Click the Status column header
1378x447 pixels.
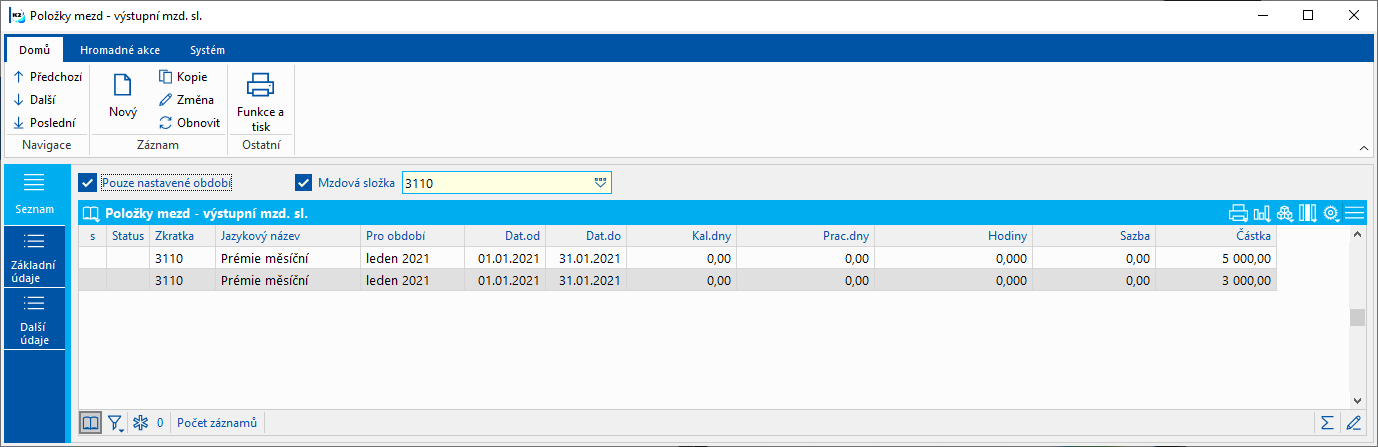pos(128,236)
